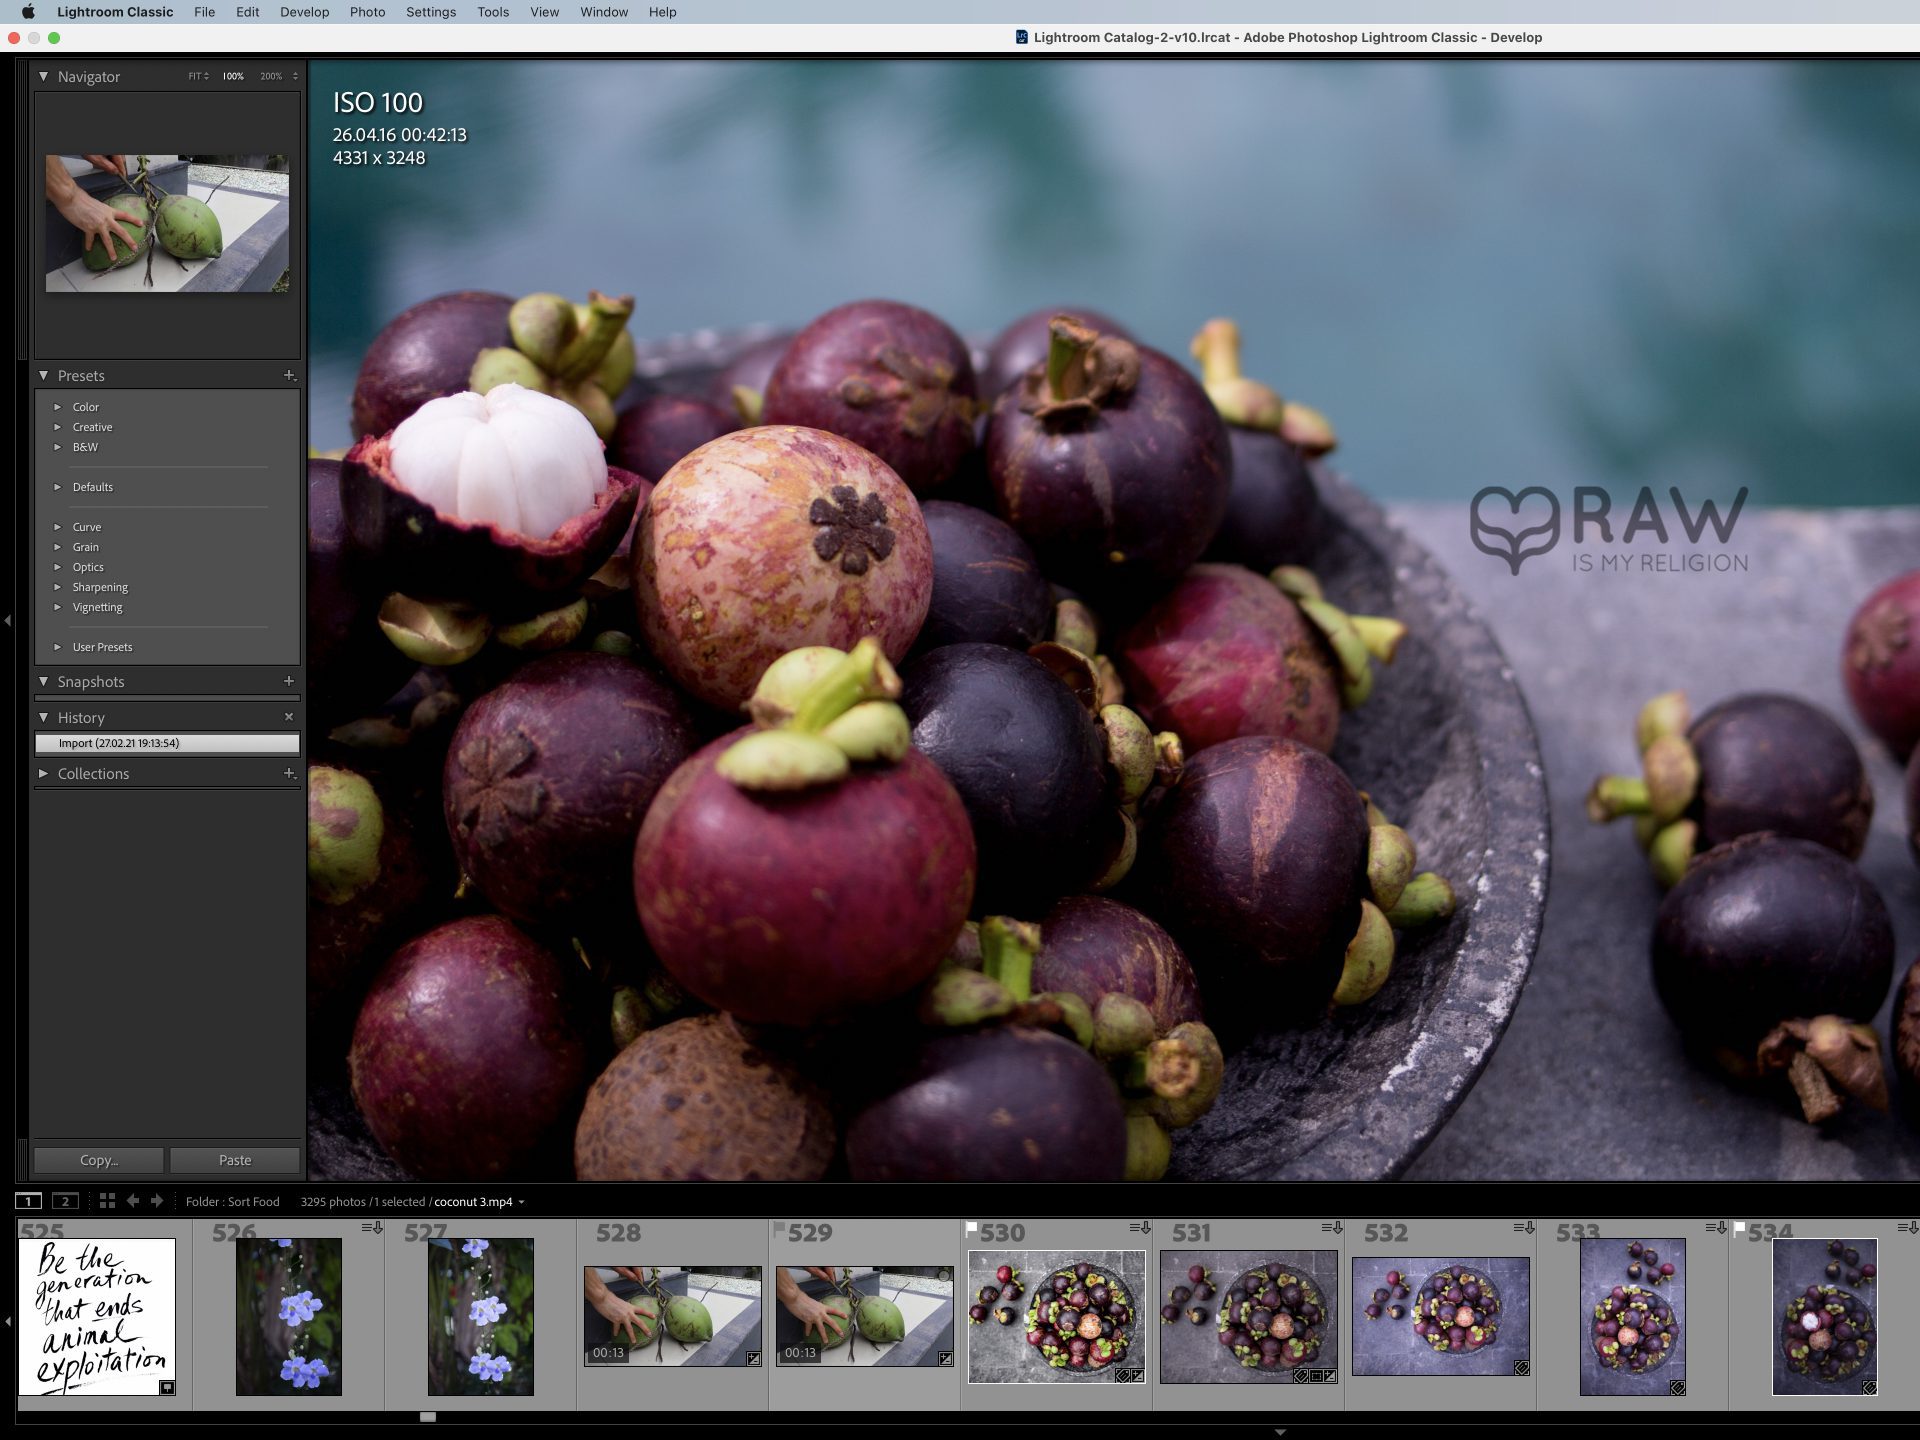Set navigator zoom to 200%
Image resolution: width=1920 pixels, height=1440 pixels.
[x=271, y=76]
